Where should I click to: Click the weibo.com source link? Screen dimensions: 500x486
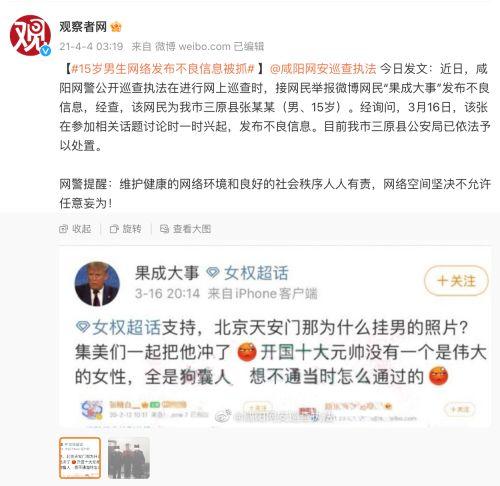205,46
